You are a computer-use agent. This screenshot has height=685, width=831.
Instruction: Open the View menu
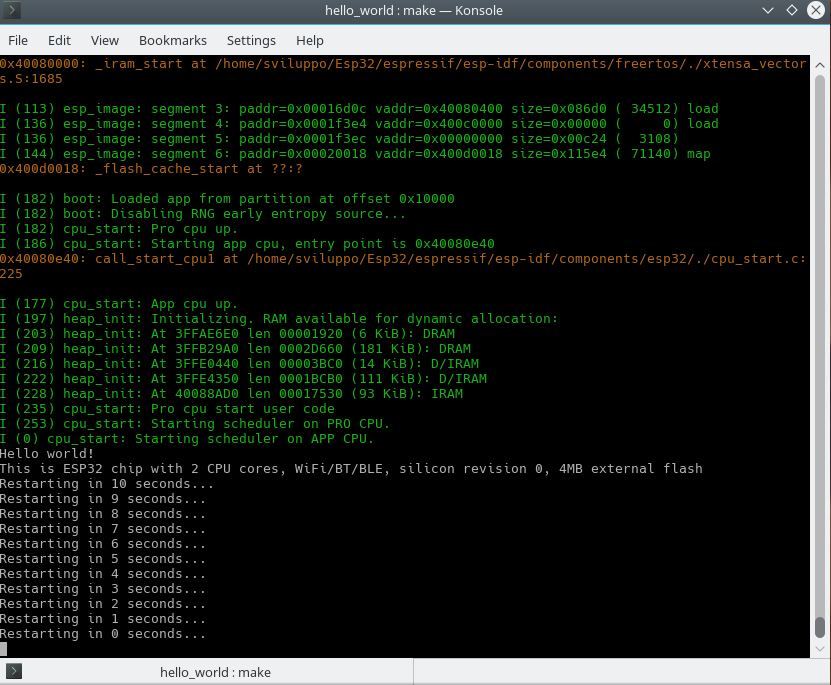pyautogui.click(x=104, y=40)
